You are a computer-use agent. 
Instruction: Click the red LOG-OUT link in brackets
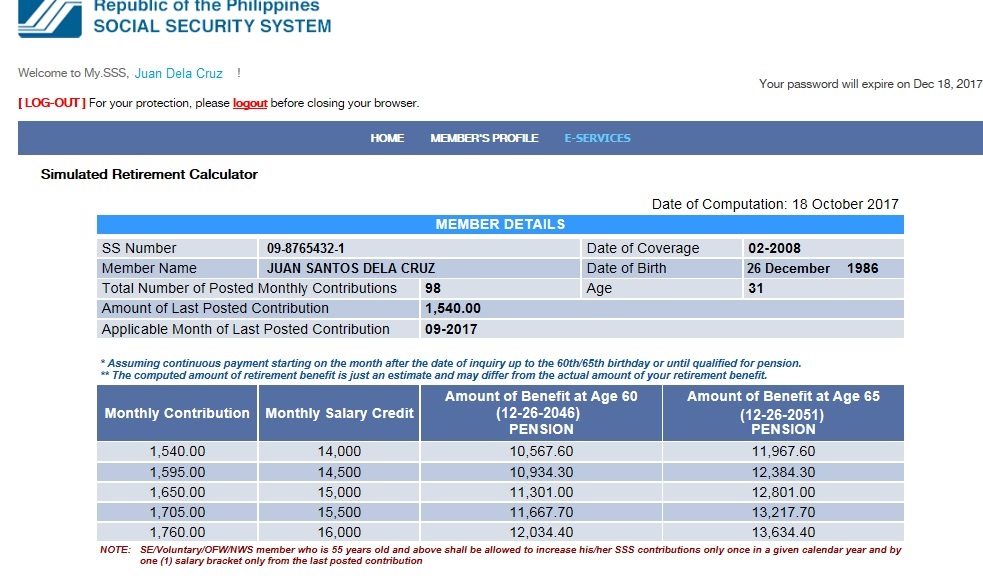click(52, 103)
